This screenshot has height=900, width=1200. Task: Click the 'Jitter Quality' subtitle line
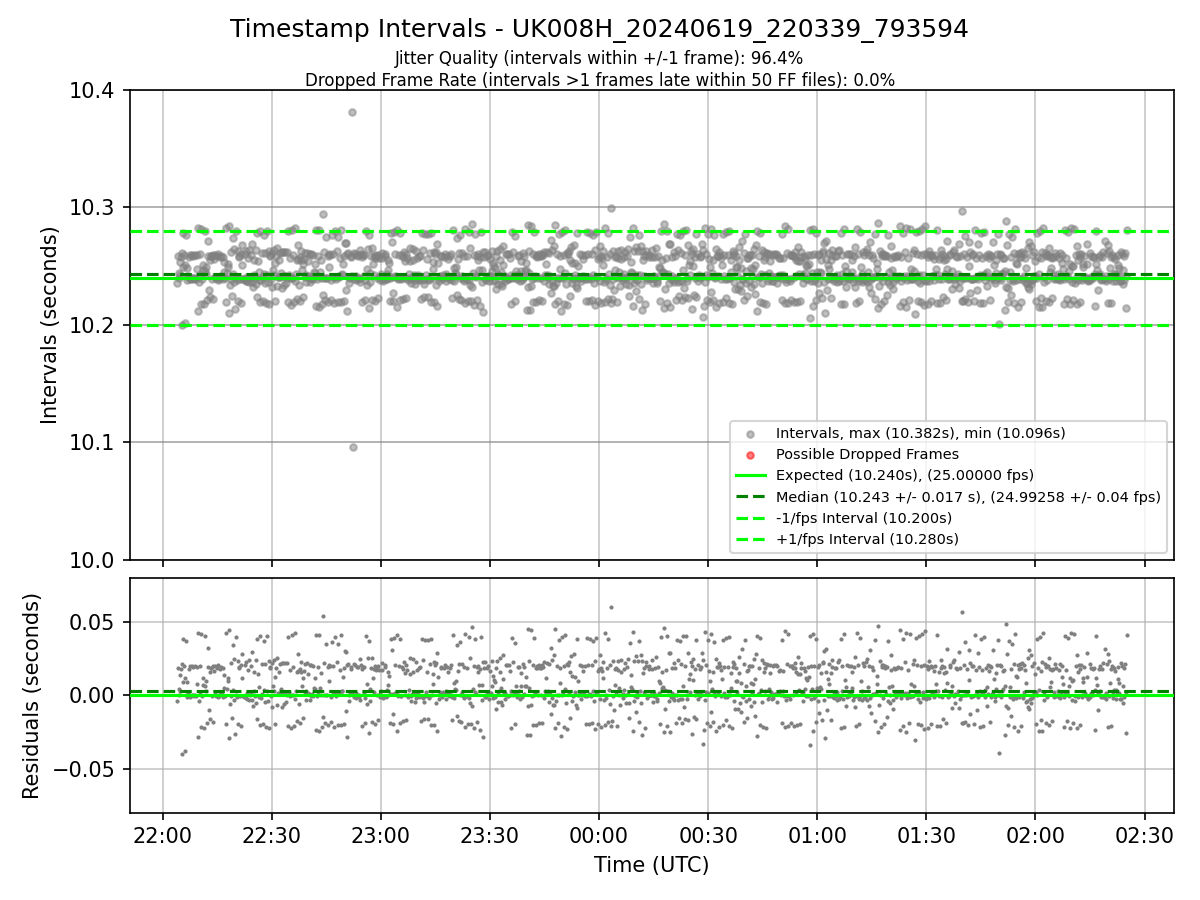(599, 59)
